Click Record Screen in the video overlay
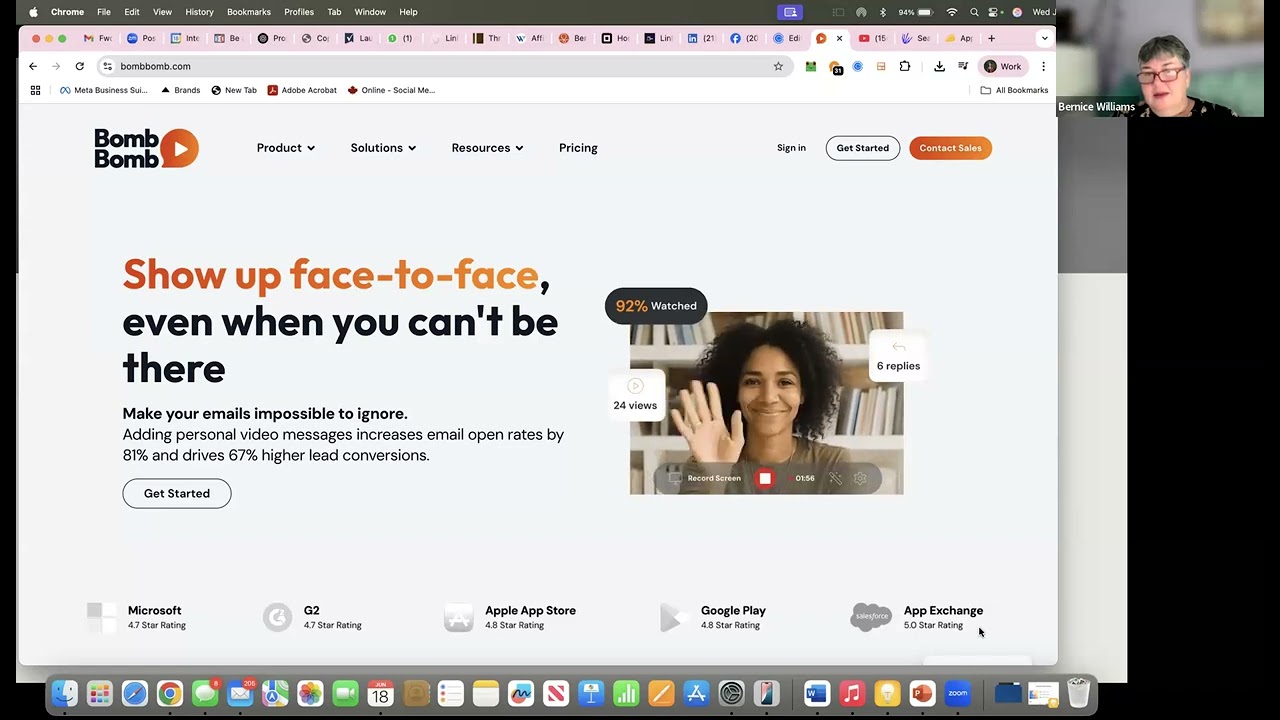1280x720 pixels. [705, 478]
